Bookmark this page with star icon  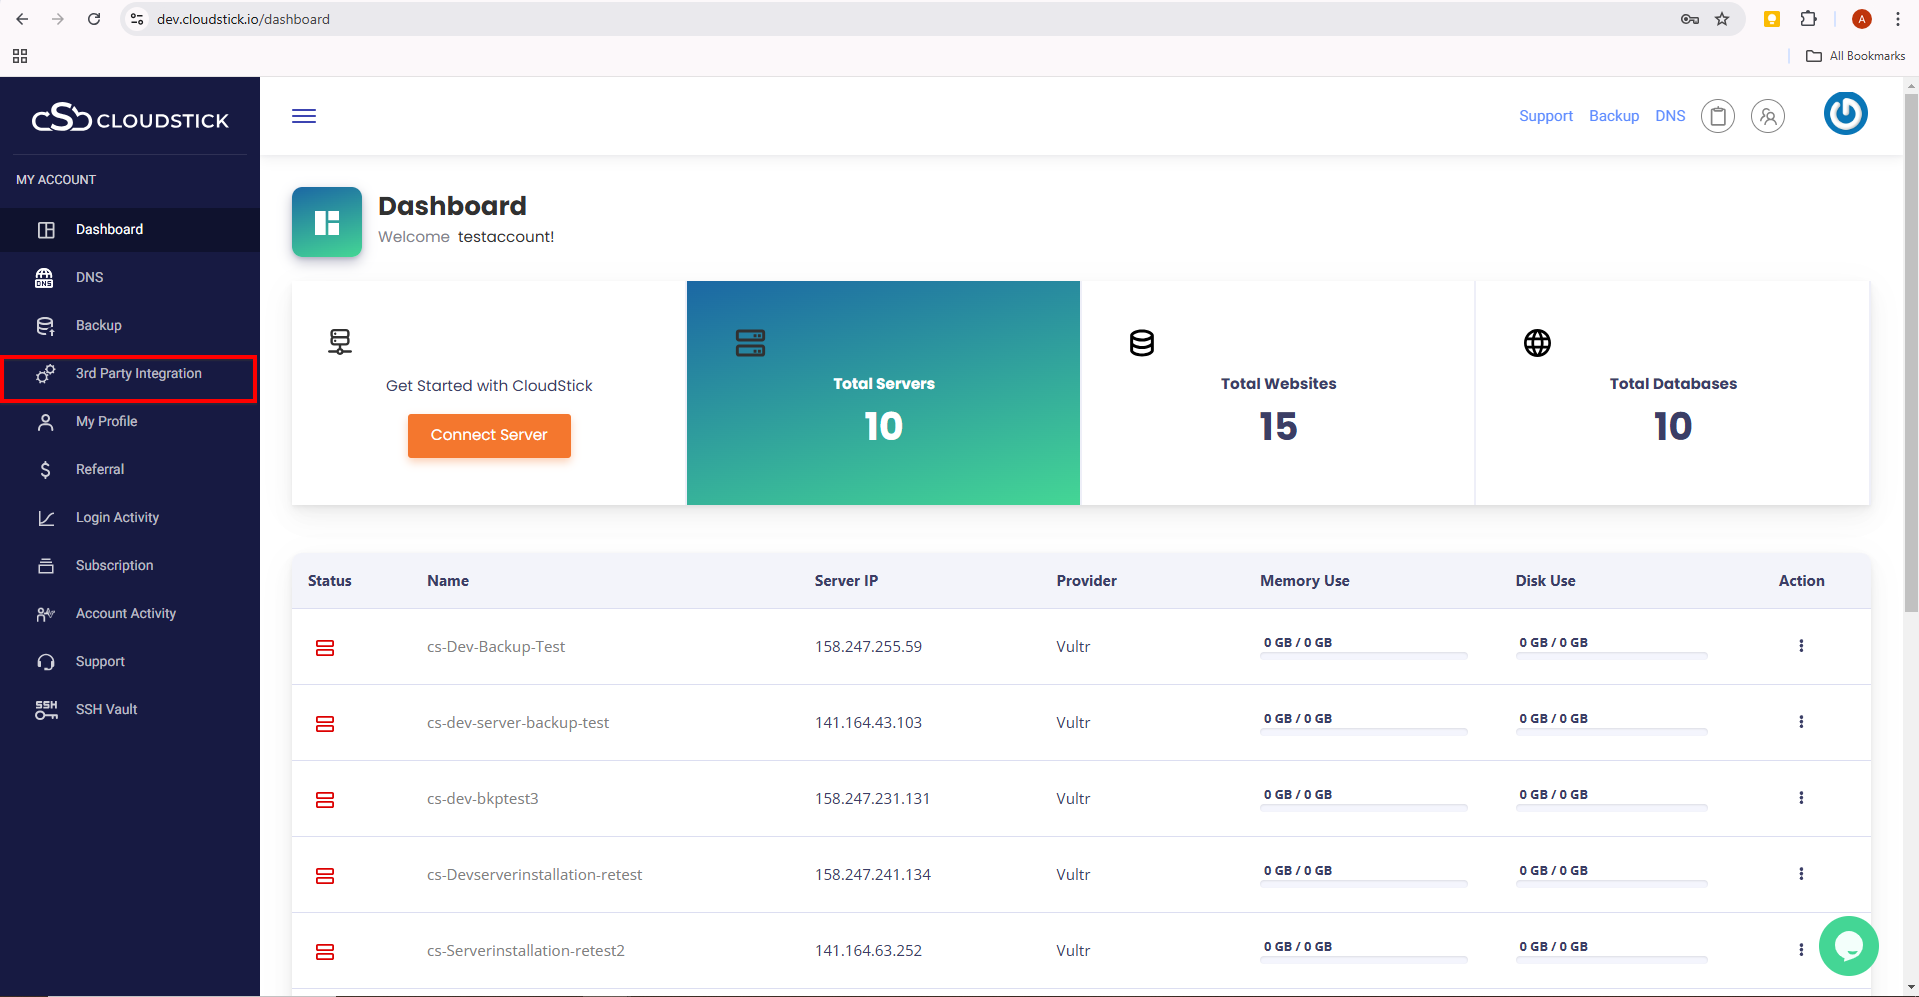point(1722,19)
